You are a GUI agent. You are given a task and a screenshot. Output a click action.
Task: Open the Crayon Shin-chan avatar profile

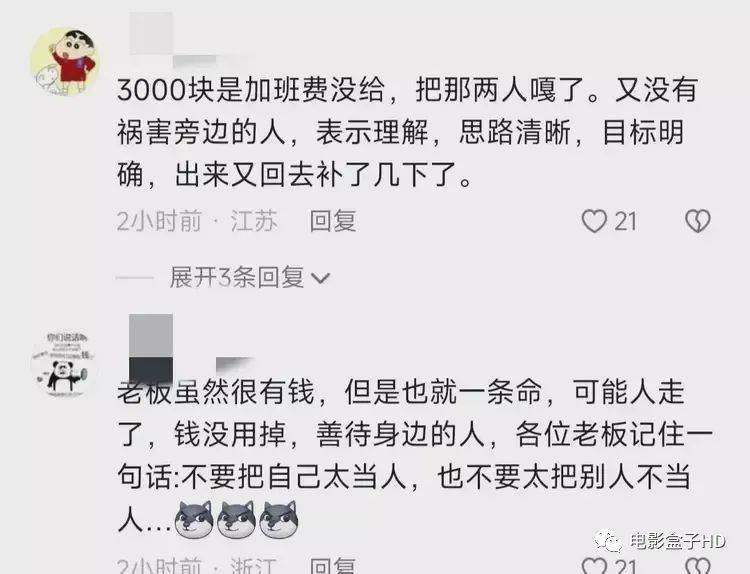[65, 61]
